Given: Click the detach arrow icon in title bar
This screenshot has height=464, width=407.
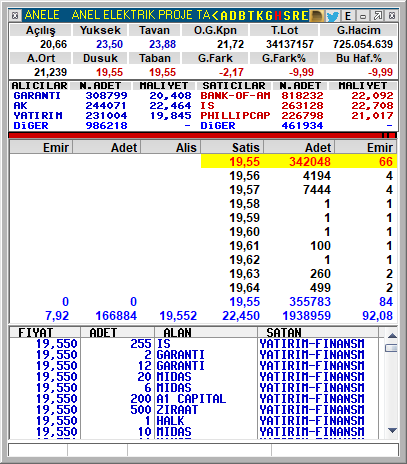Looking at the screenshot, I should click(378, 15).
